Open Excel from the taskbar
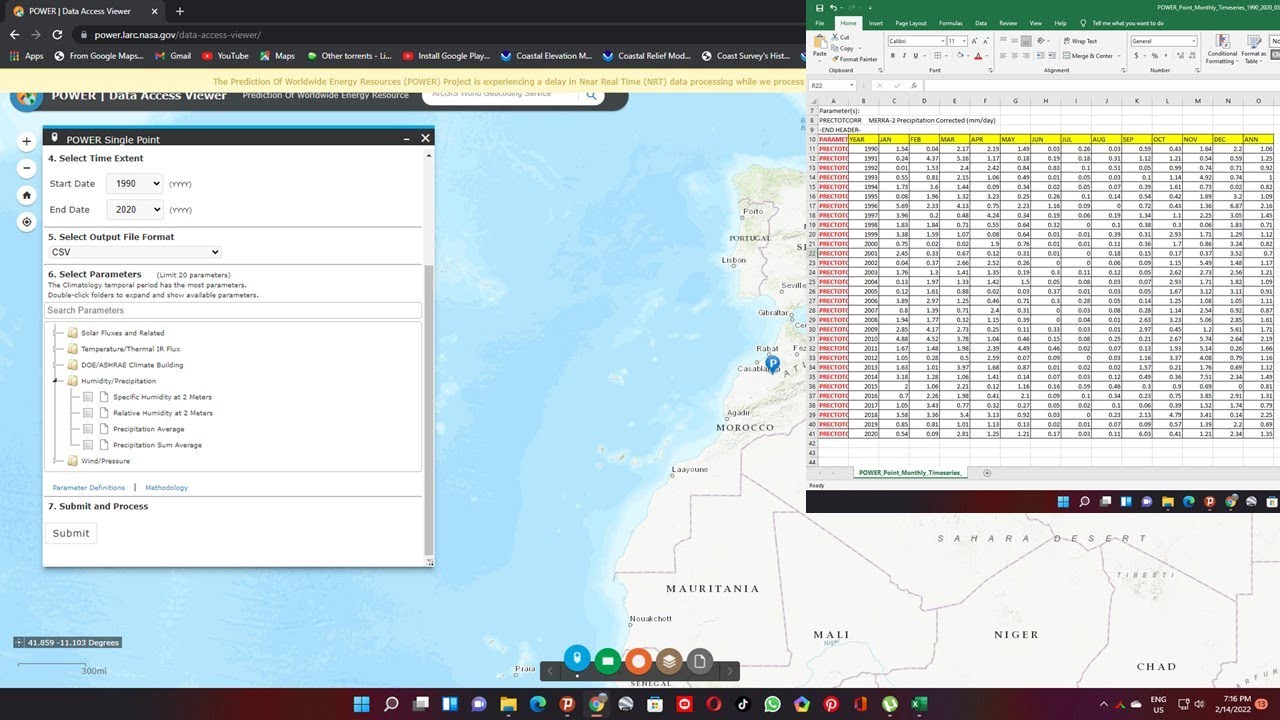The image size is (1280, 720). pos(918,704)
